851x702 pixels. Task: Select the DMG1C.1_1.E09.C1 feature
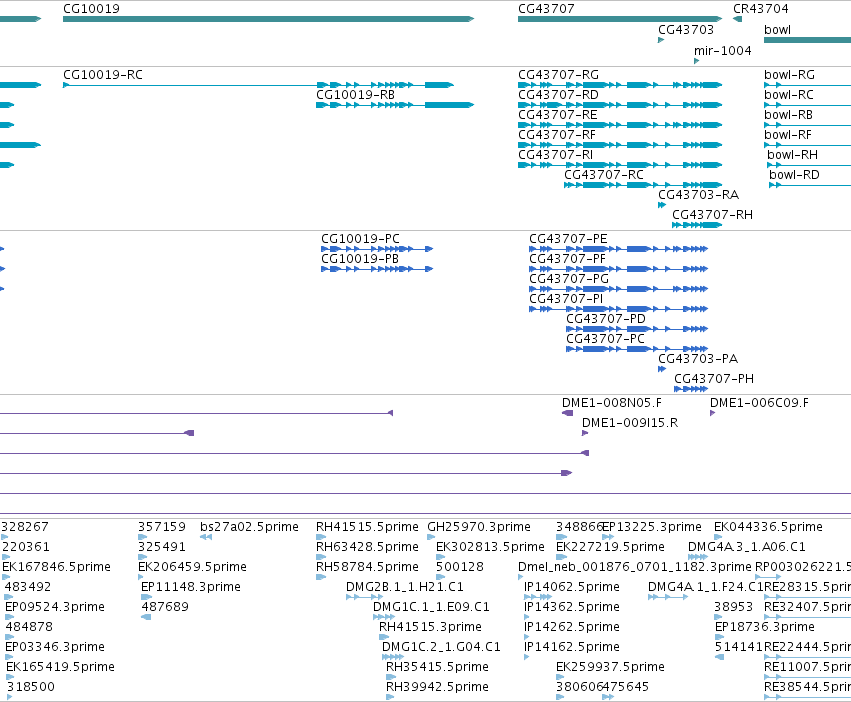pos(384,617)
